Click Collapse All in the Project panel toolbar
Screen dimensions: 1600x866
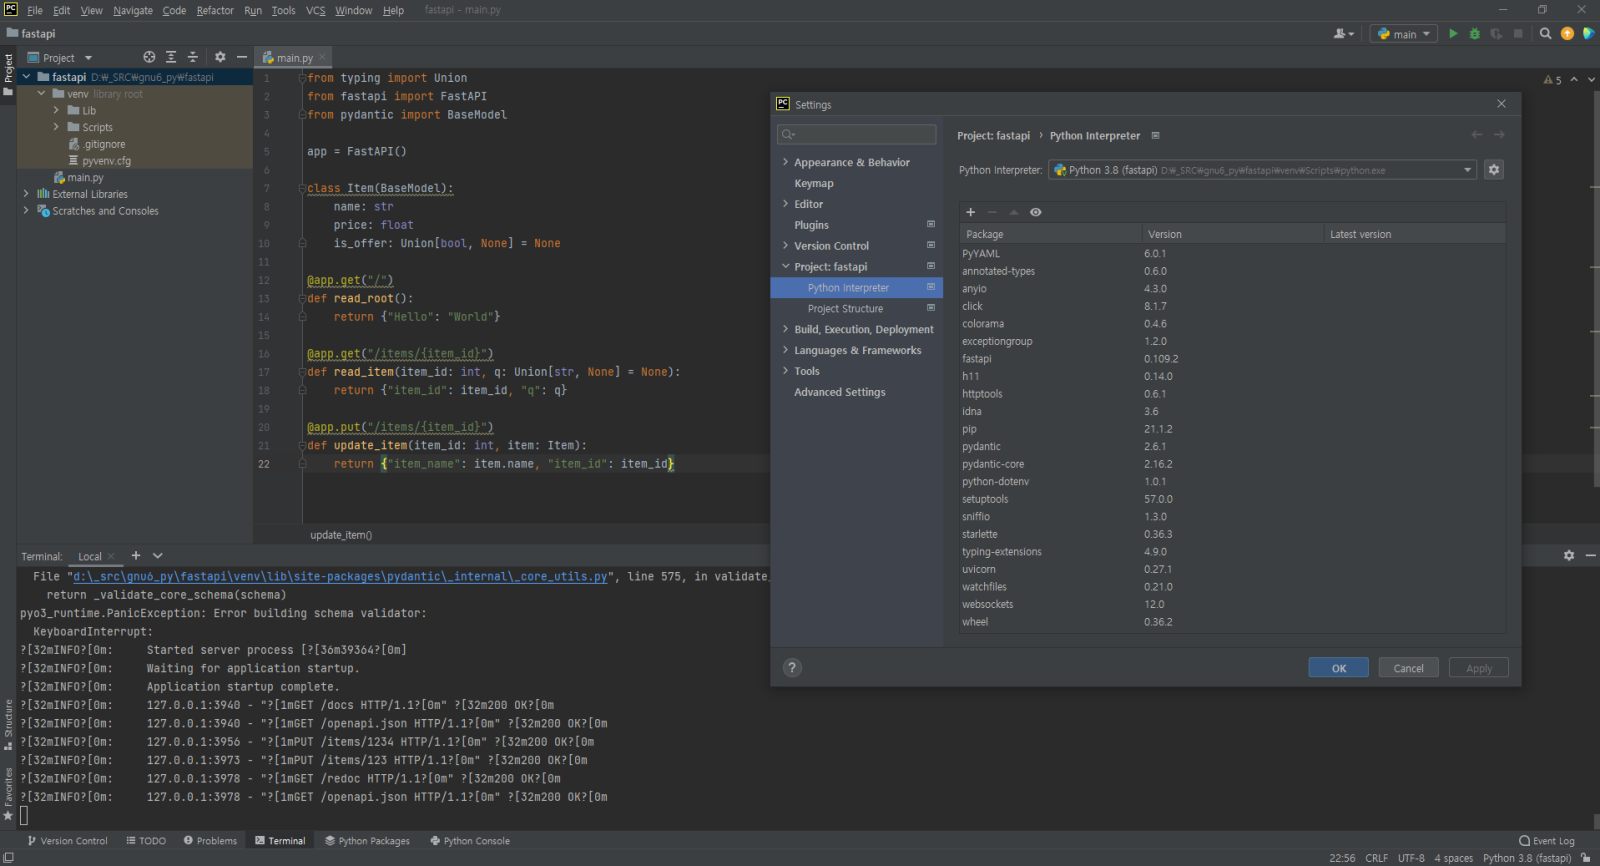pos(193,57)
